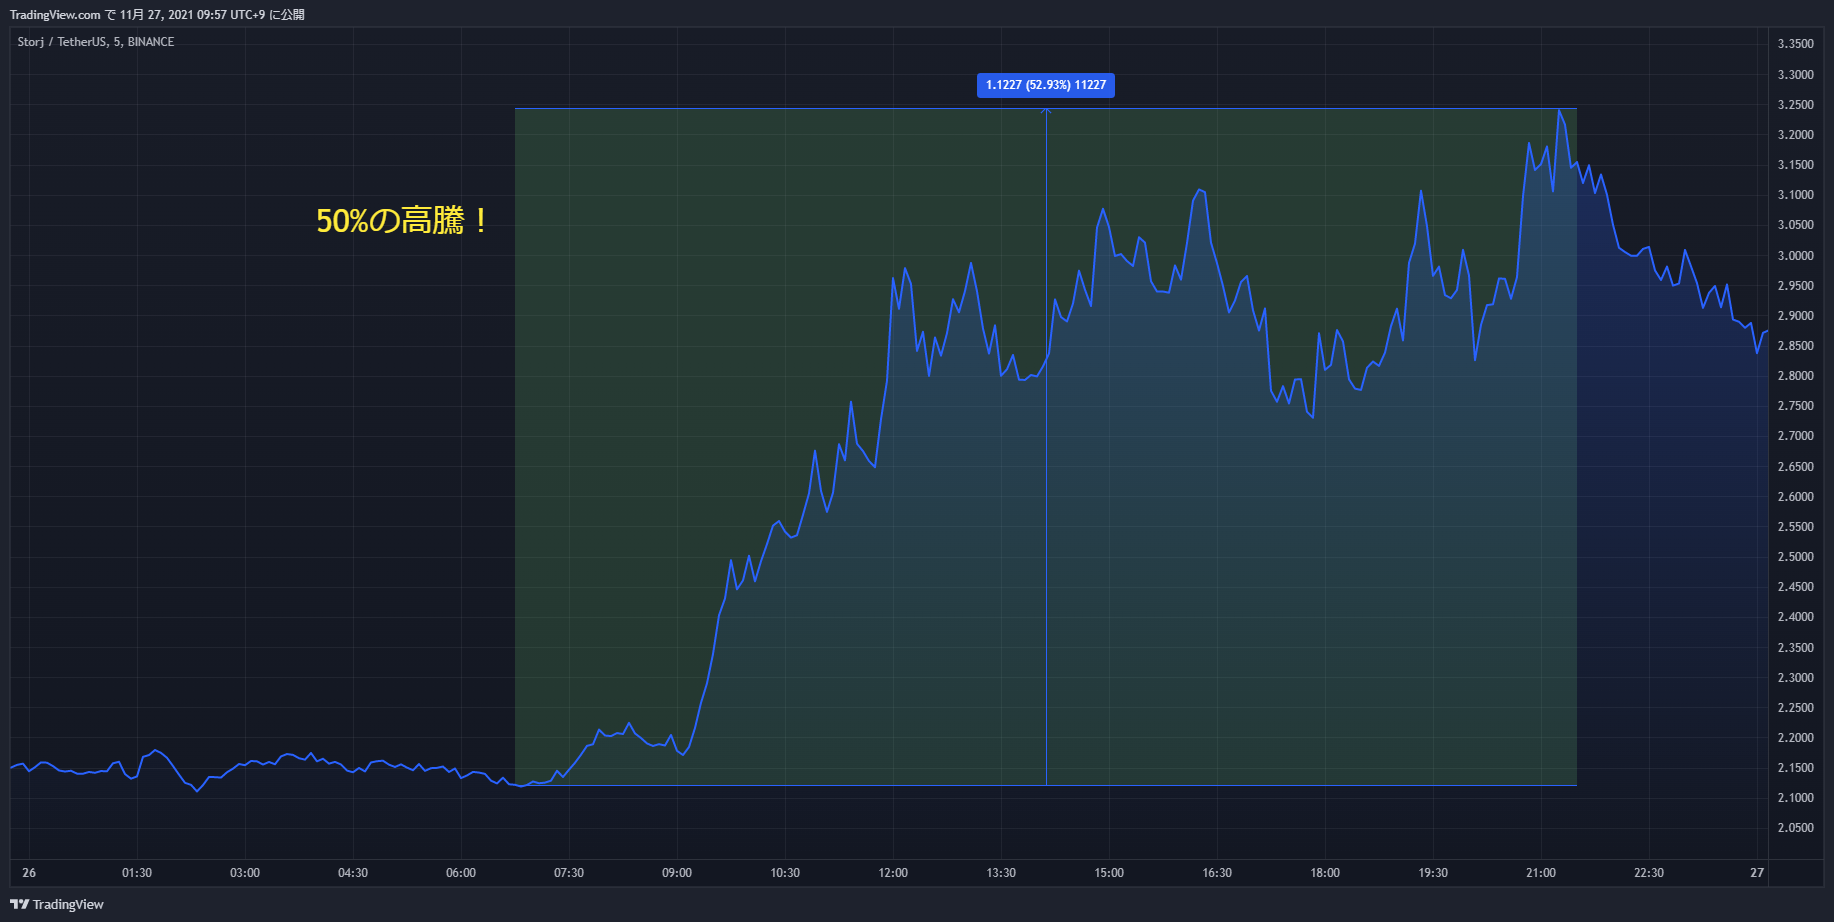1834x922 pixels.
Task: Click the 2.0500 price axis label
Action: [1795, 828]
